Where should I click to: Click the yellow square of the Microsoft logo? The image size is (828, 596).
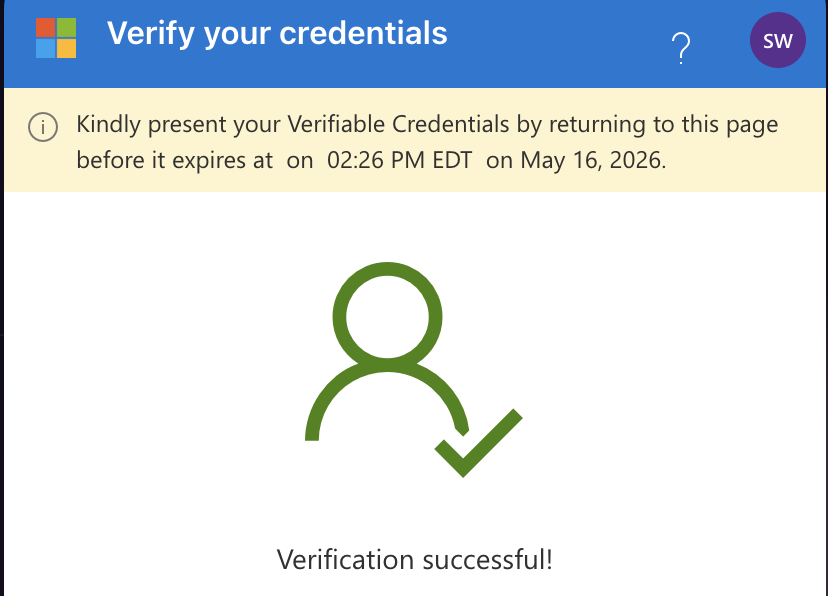(x=67, y=49)
